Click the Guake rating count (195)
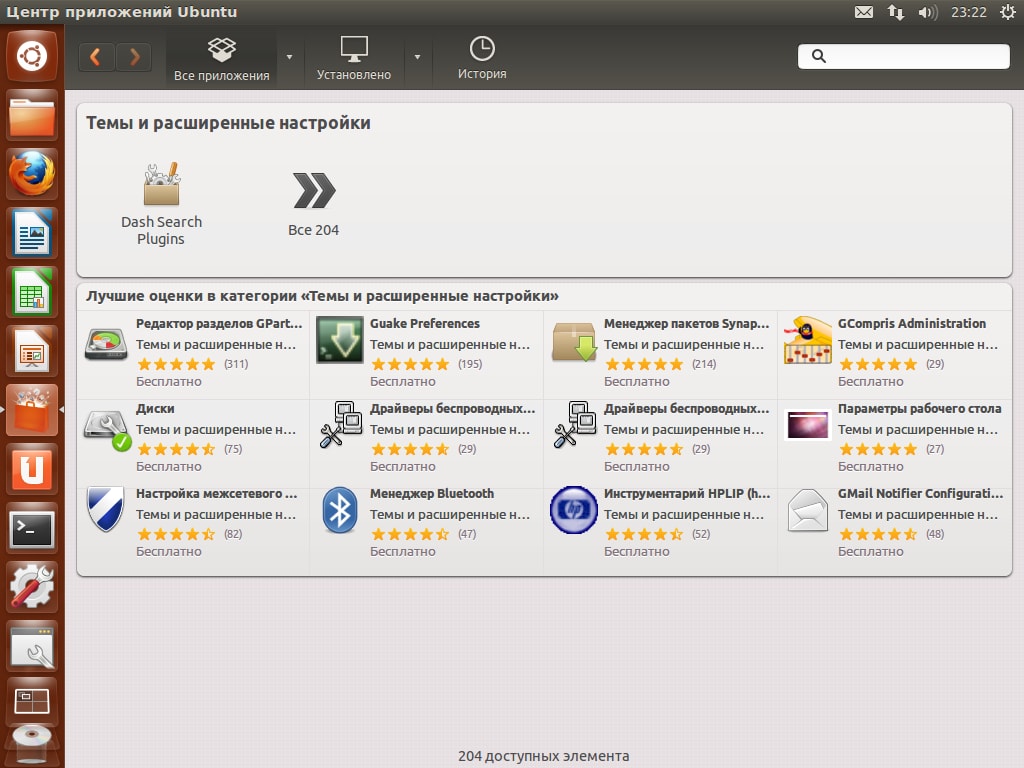The image size is (1024, 768). (x=470, y=364)
